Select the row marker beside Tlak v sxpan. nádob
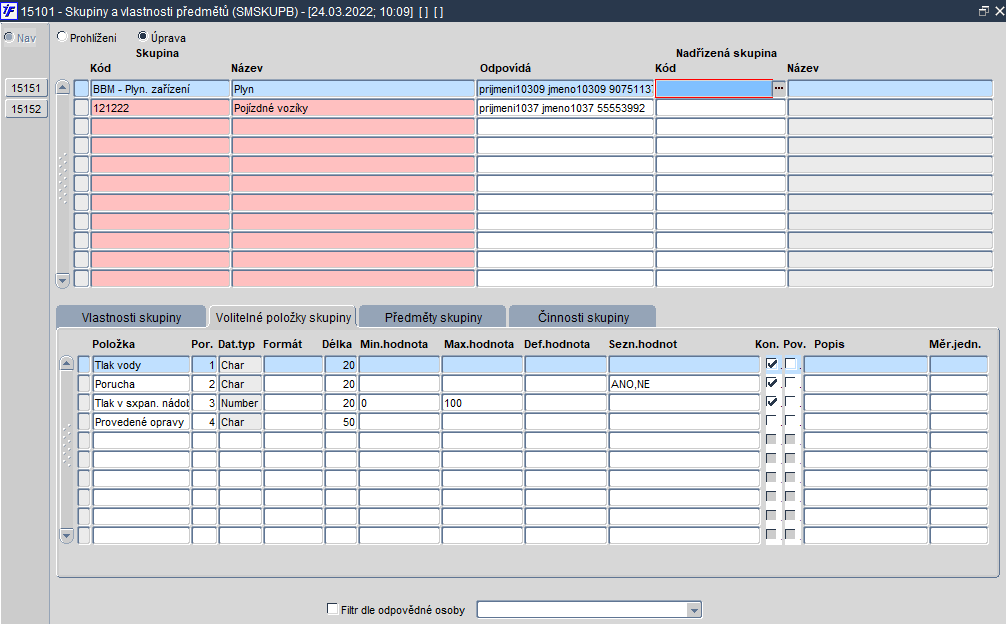The image size is (1006, 624). coord(84,403)
